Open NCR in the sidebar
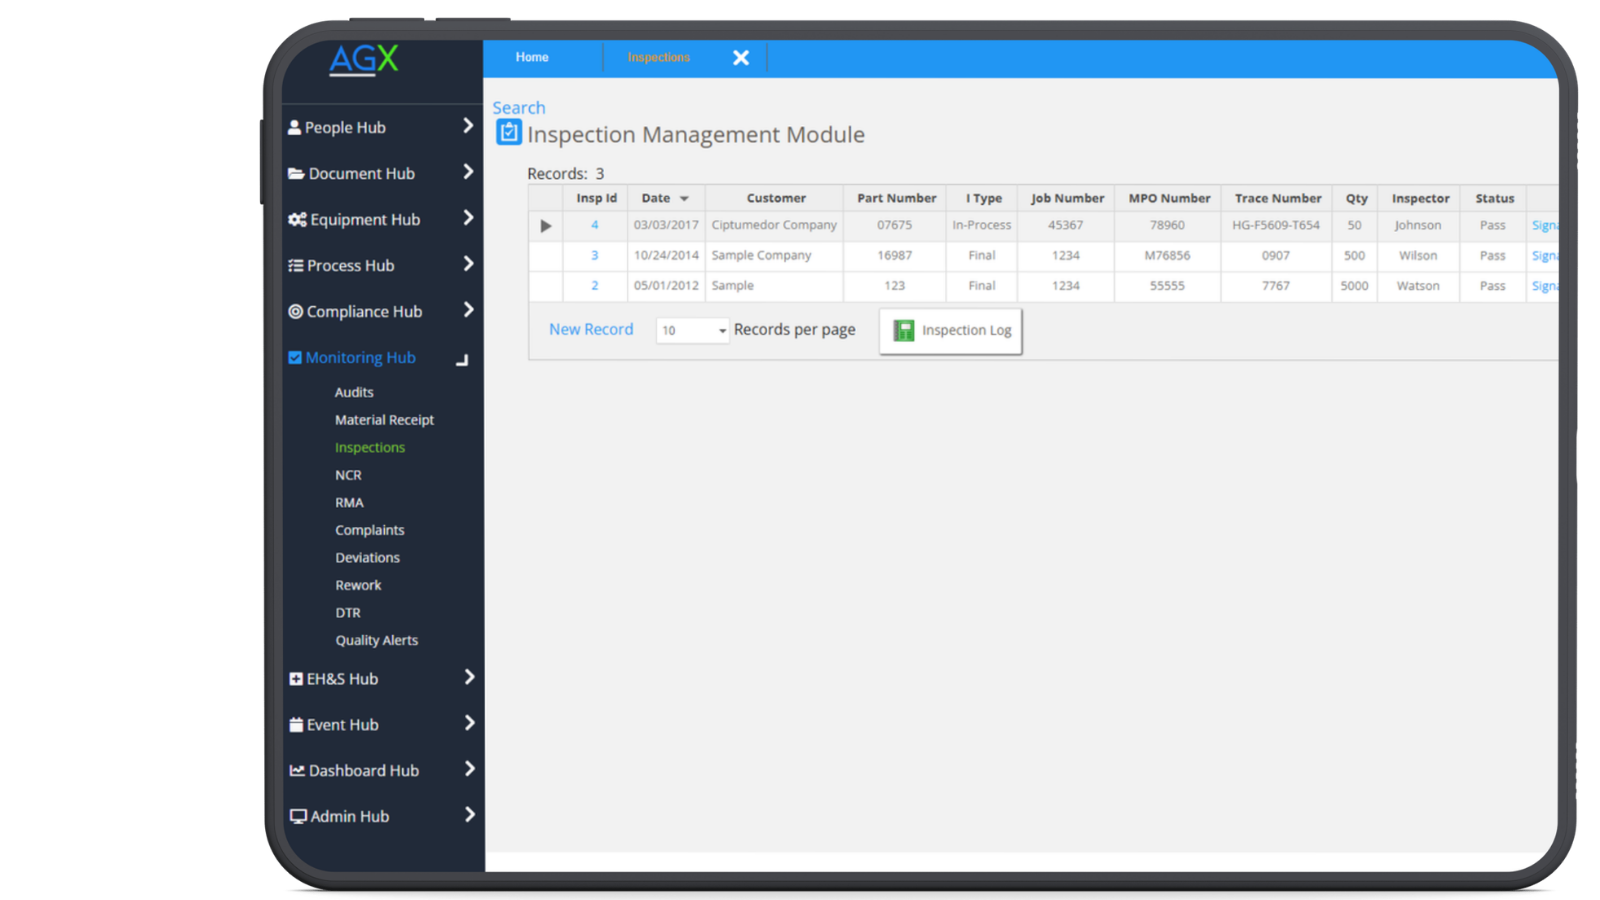Screen dimensions: 1600x900 click(x=348, y=475)
